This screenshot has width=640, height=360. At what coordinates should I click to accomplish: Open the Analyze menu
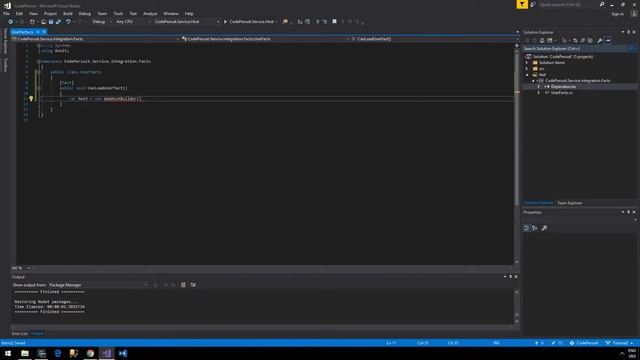coord(150,13)
